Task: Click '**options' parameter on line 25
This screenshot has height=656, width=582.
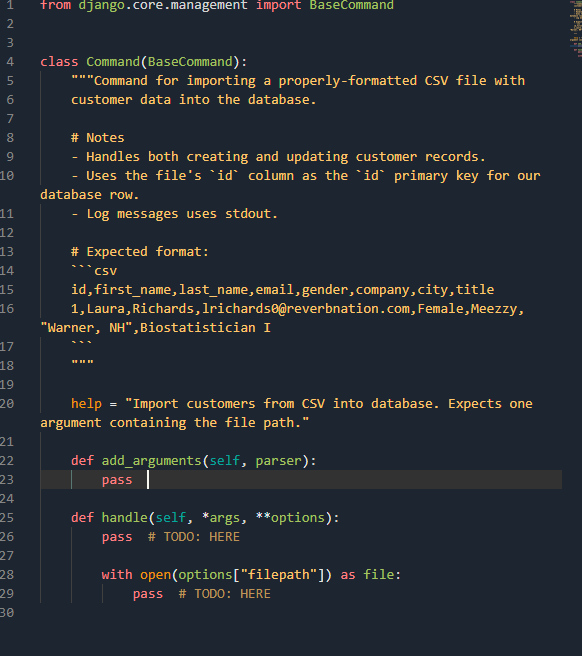Action: point(290,518)
